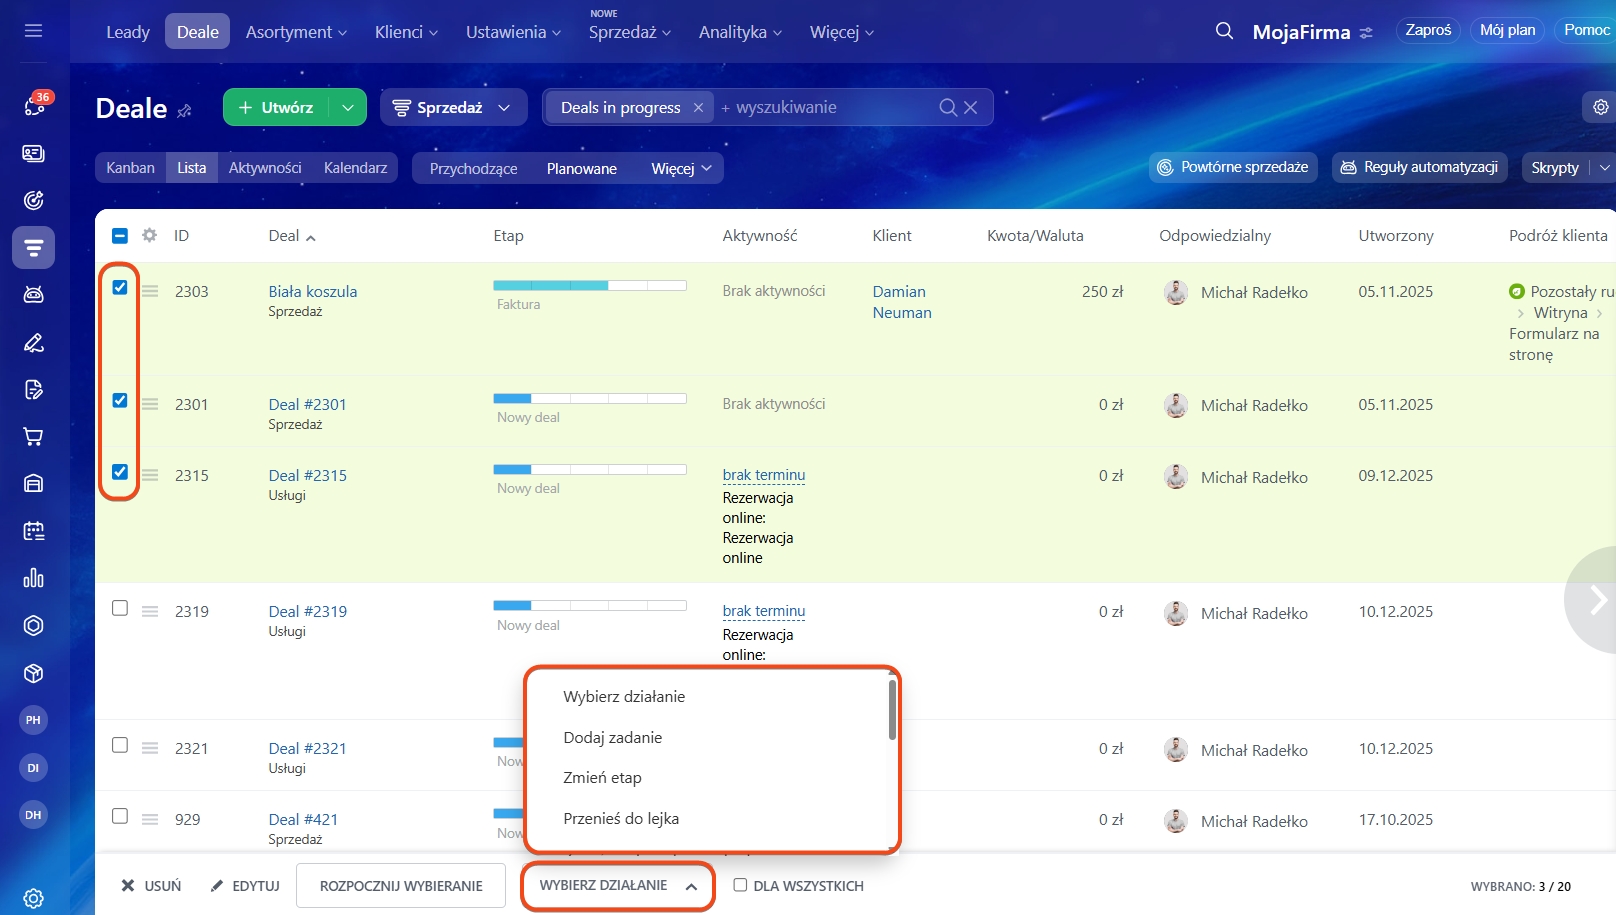Choose Zmień etap from the action menu
The height and width of the screenshot is (915, 1616).
click(x=602, y=777)
